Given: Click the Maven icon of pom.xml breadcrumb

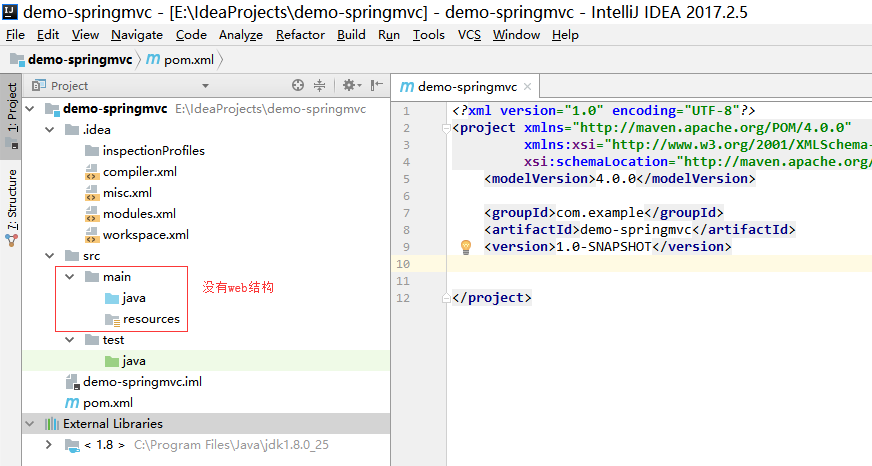Looking at the screenshot, I should click(153, 59).
